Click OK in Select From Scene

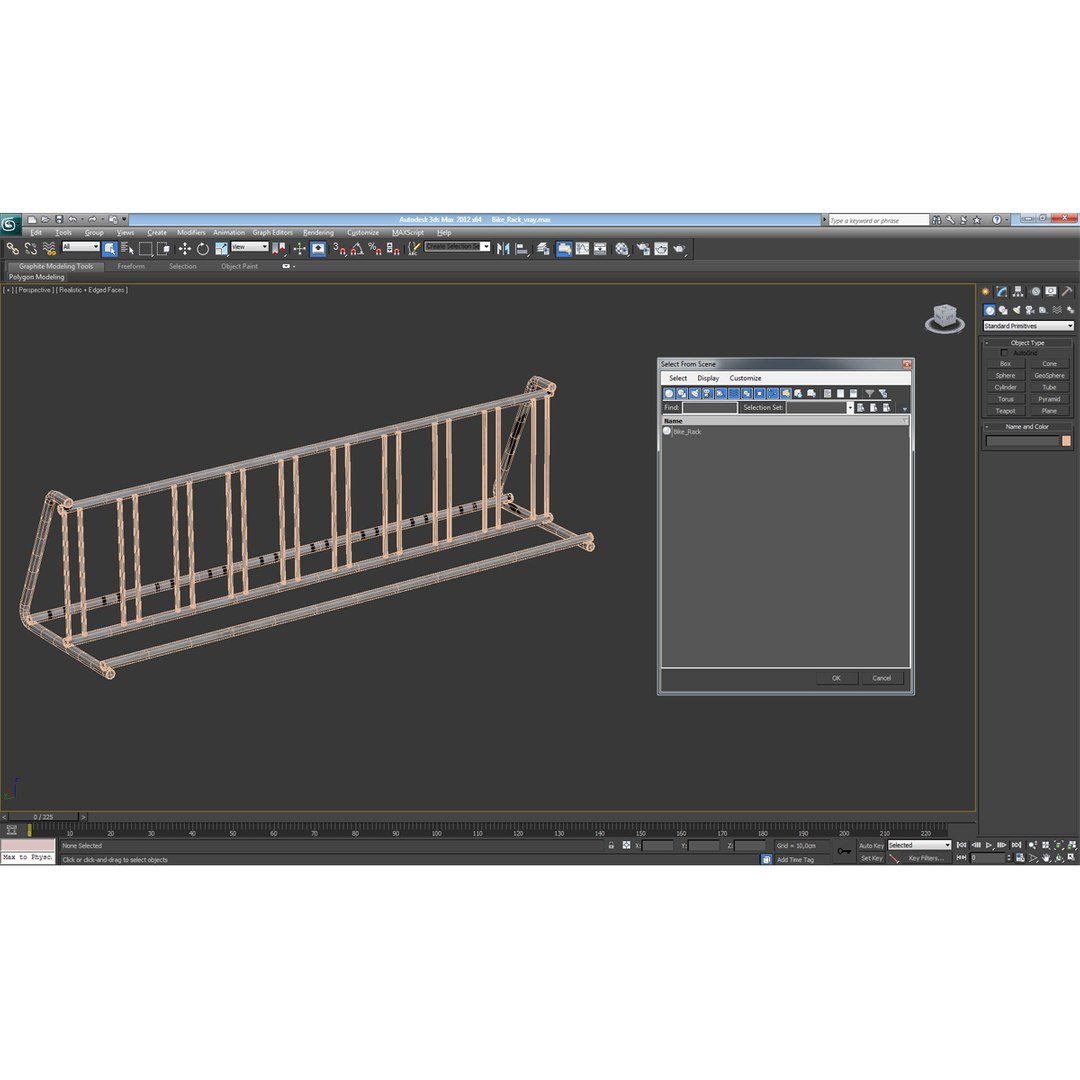pos(836,678)
